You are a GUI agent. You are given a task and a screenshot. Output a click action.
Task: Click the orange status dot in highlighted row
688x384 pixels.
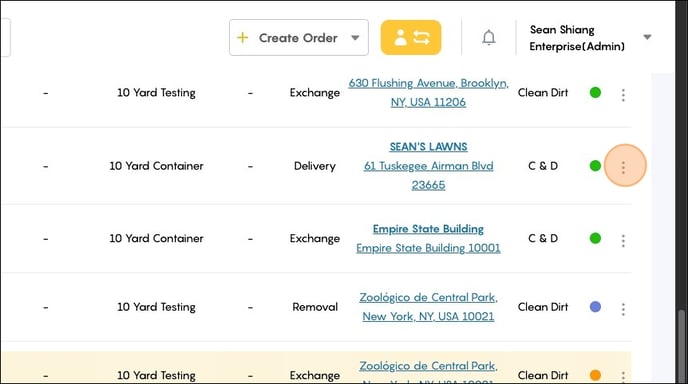(x=595, y=375)
